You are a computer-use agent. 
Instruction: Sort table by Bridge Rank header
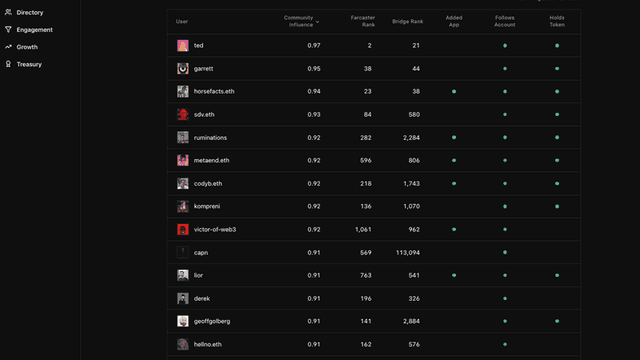coord(407,21)
